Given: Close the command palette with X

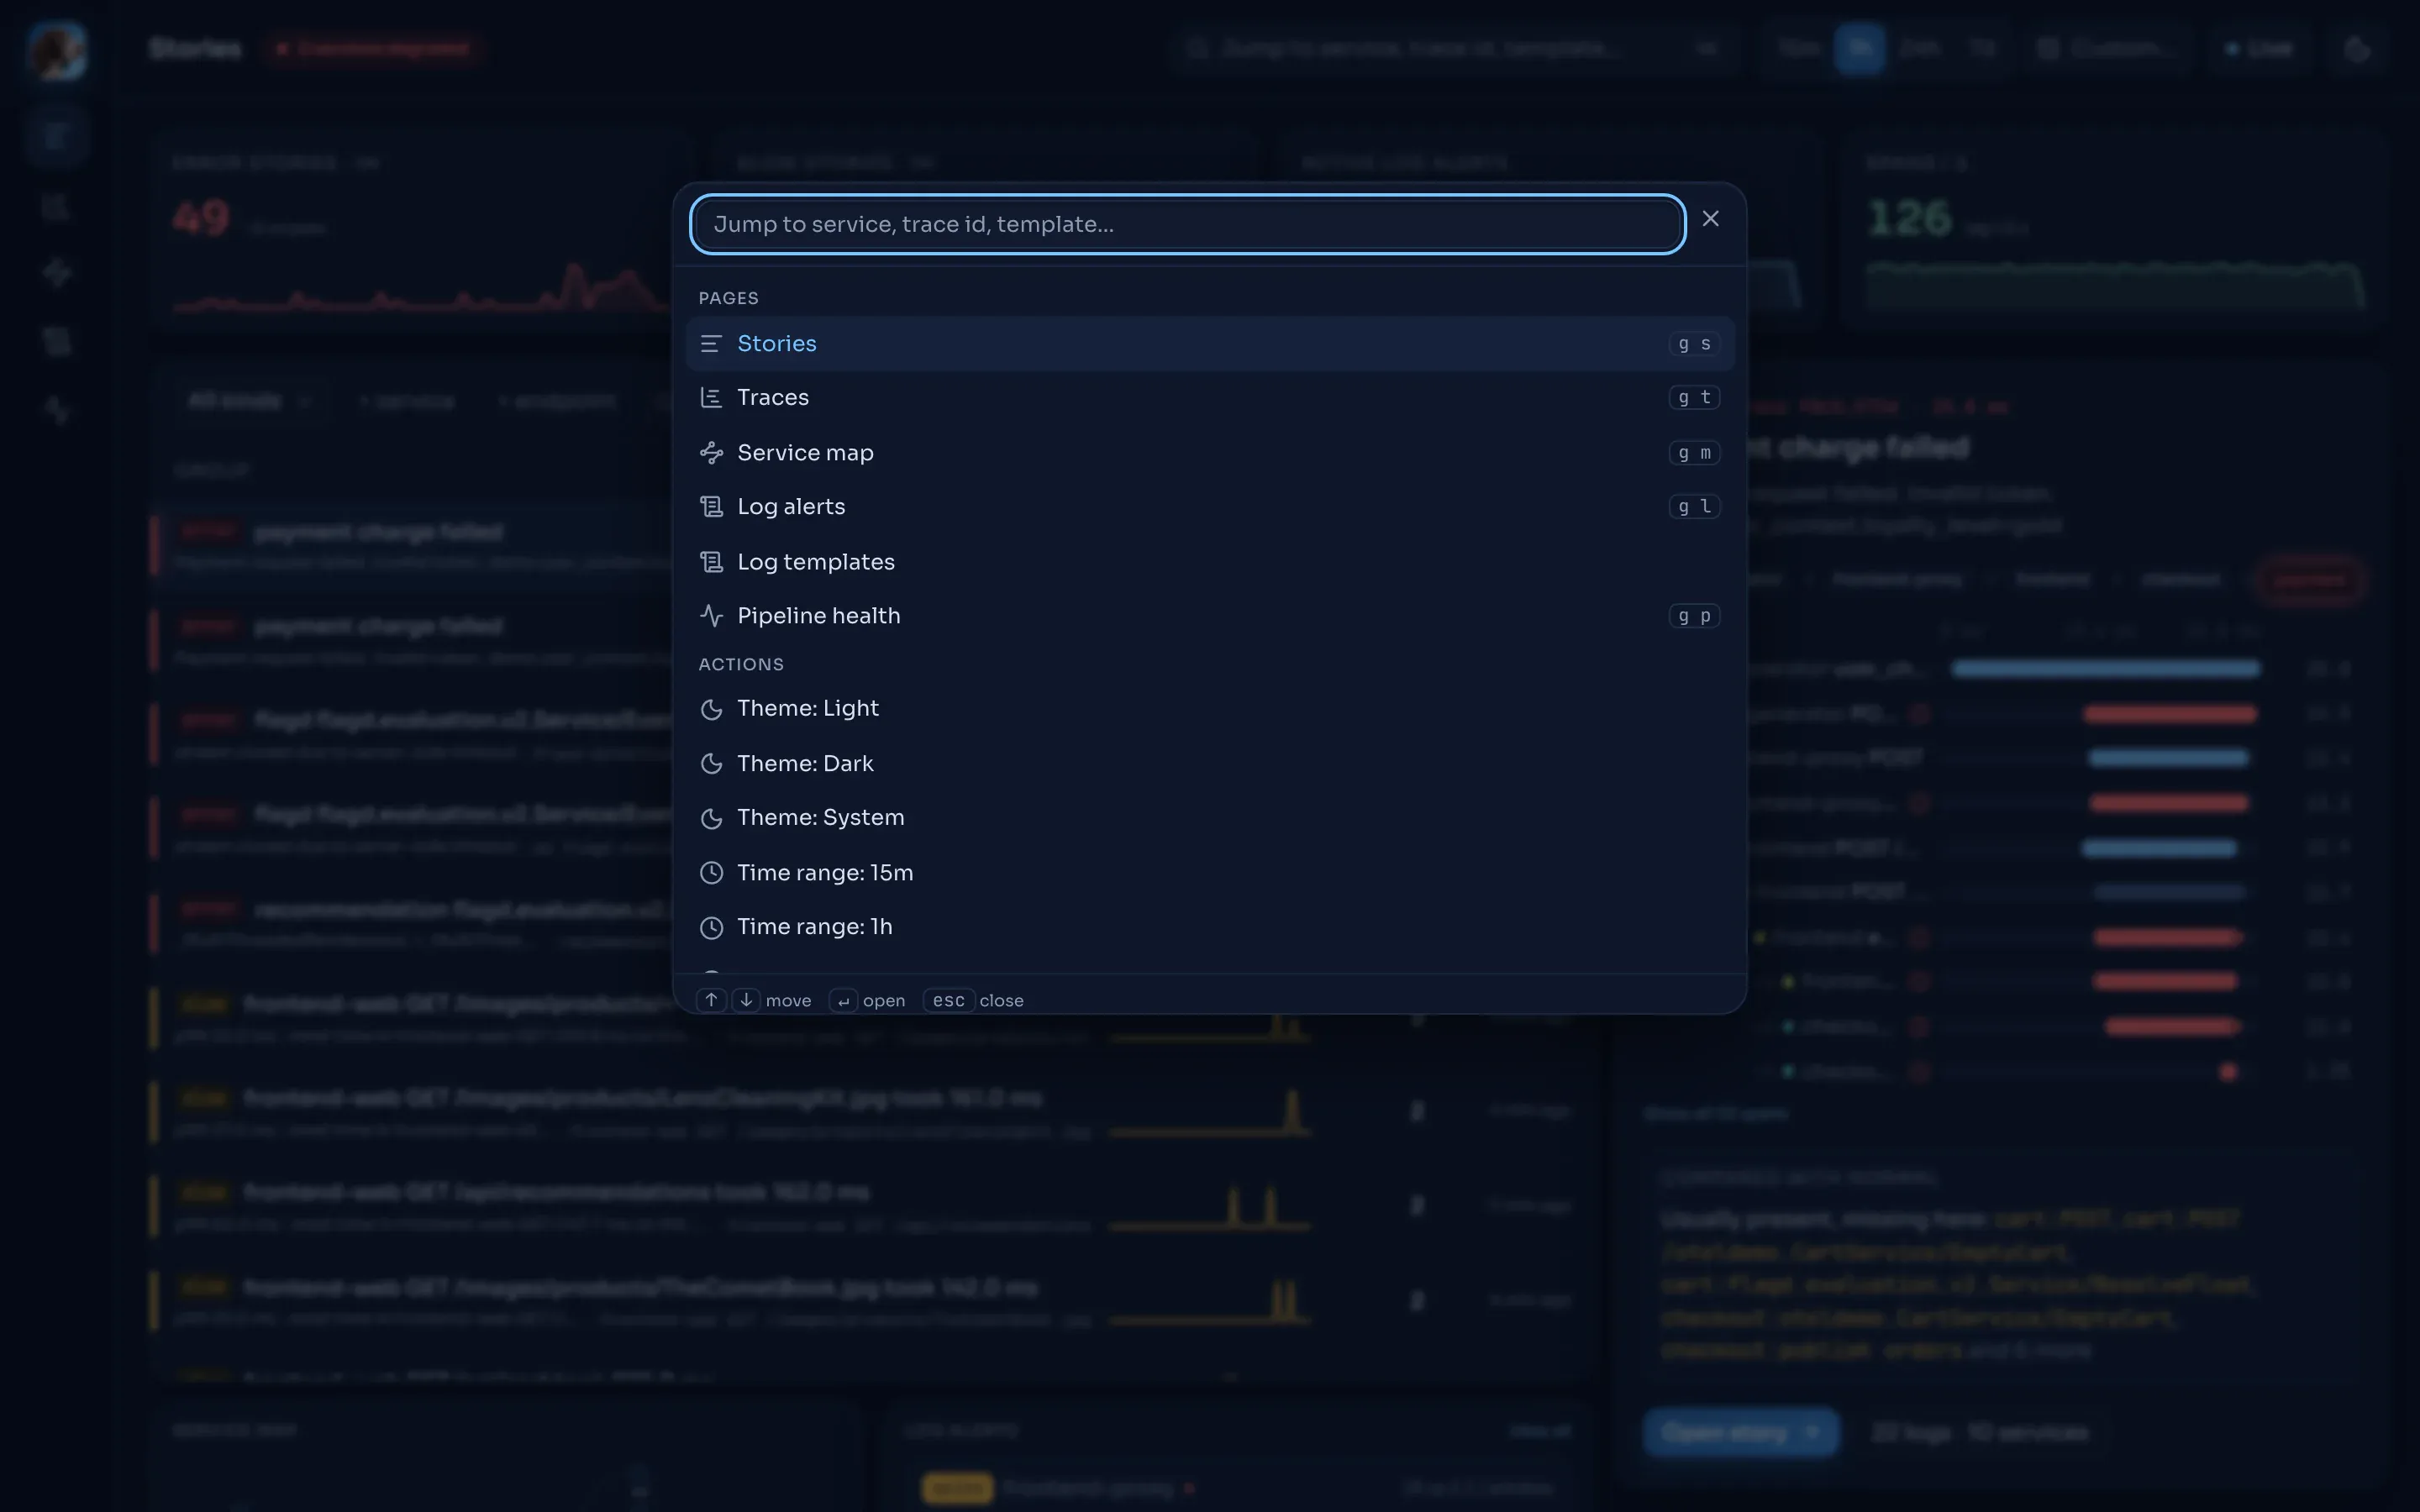Looking at the screenshot, I should [1710, 219].
